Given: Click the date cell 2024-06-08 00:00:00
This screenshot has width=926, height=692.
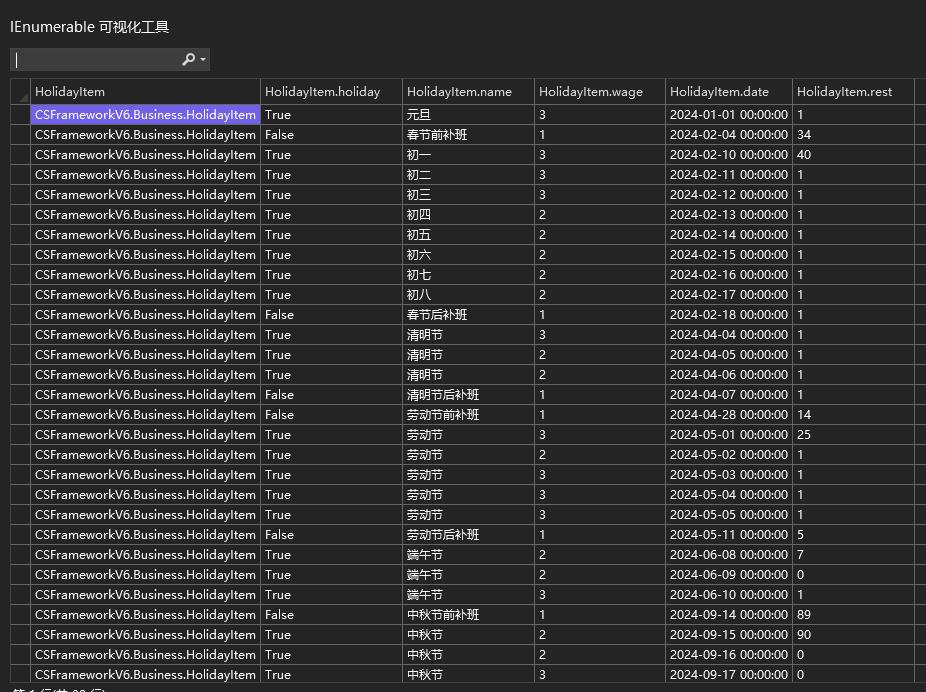Looking at the screenshot, I should point(728,555).
